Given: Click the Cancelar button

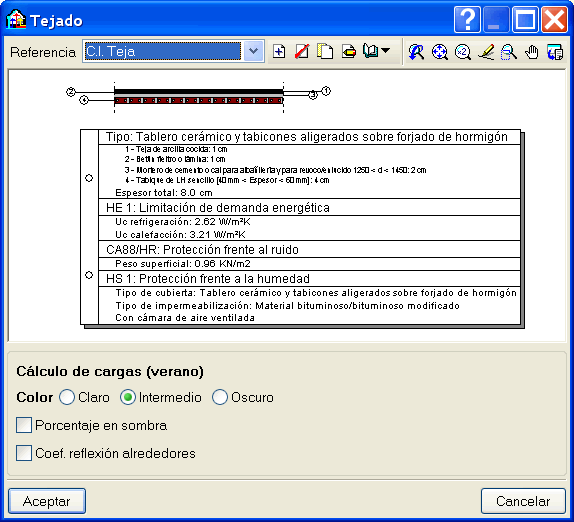Looking at the screenshot, I should (523, 501).
